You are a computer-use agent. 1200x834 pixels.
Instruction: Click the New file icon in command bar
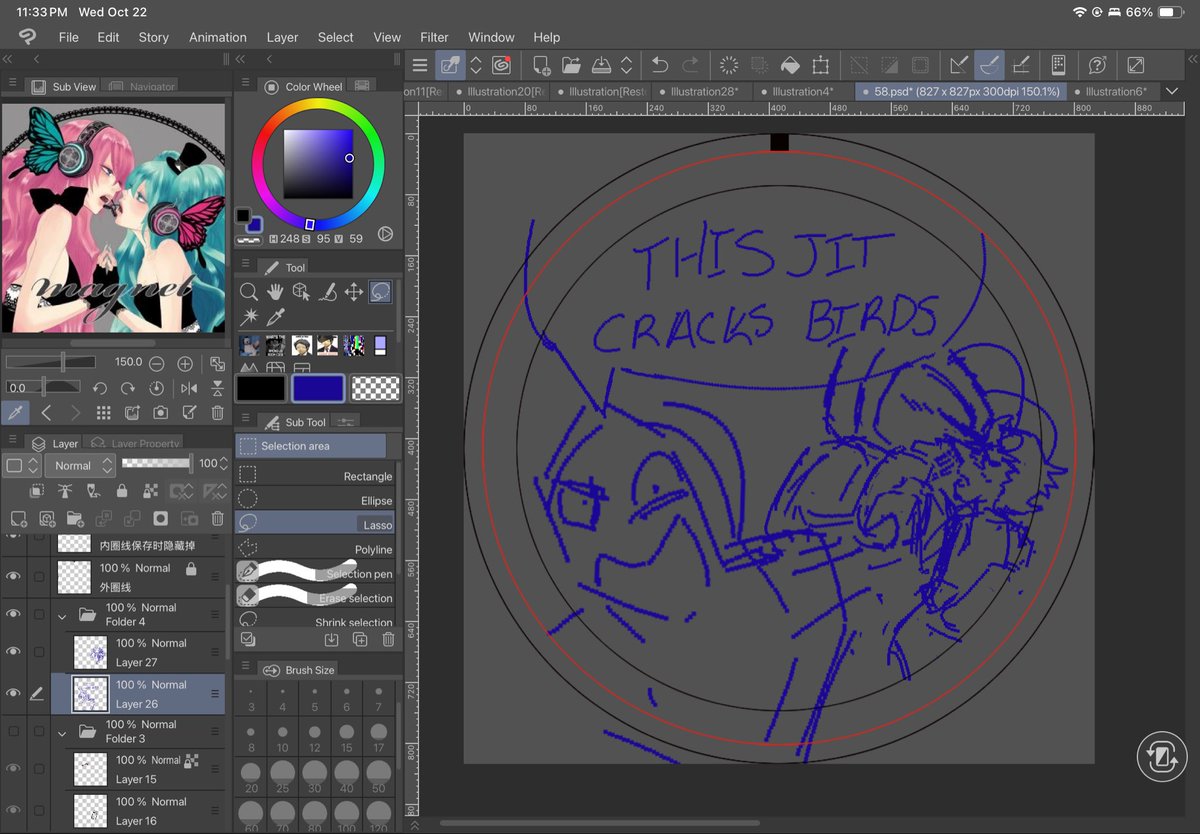pos(541,65)
